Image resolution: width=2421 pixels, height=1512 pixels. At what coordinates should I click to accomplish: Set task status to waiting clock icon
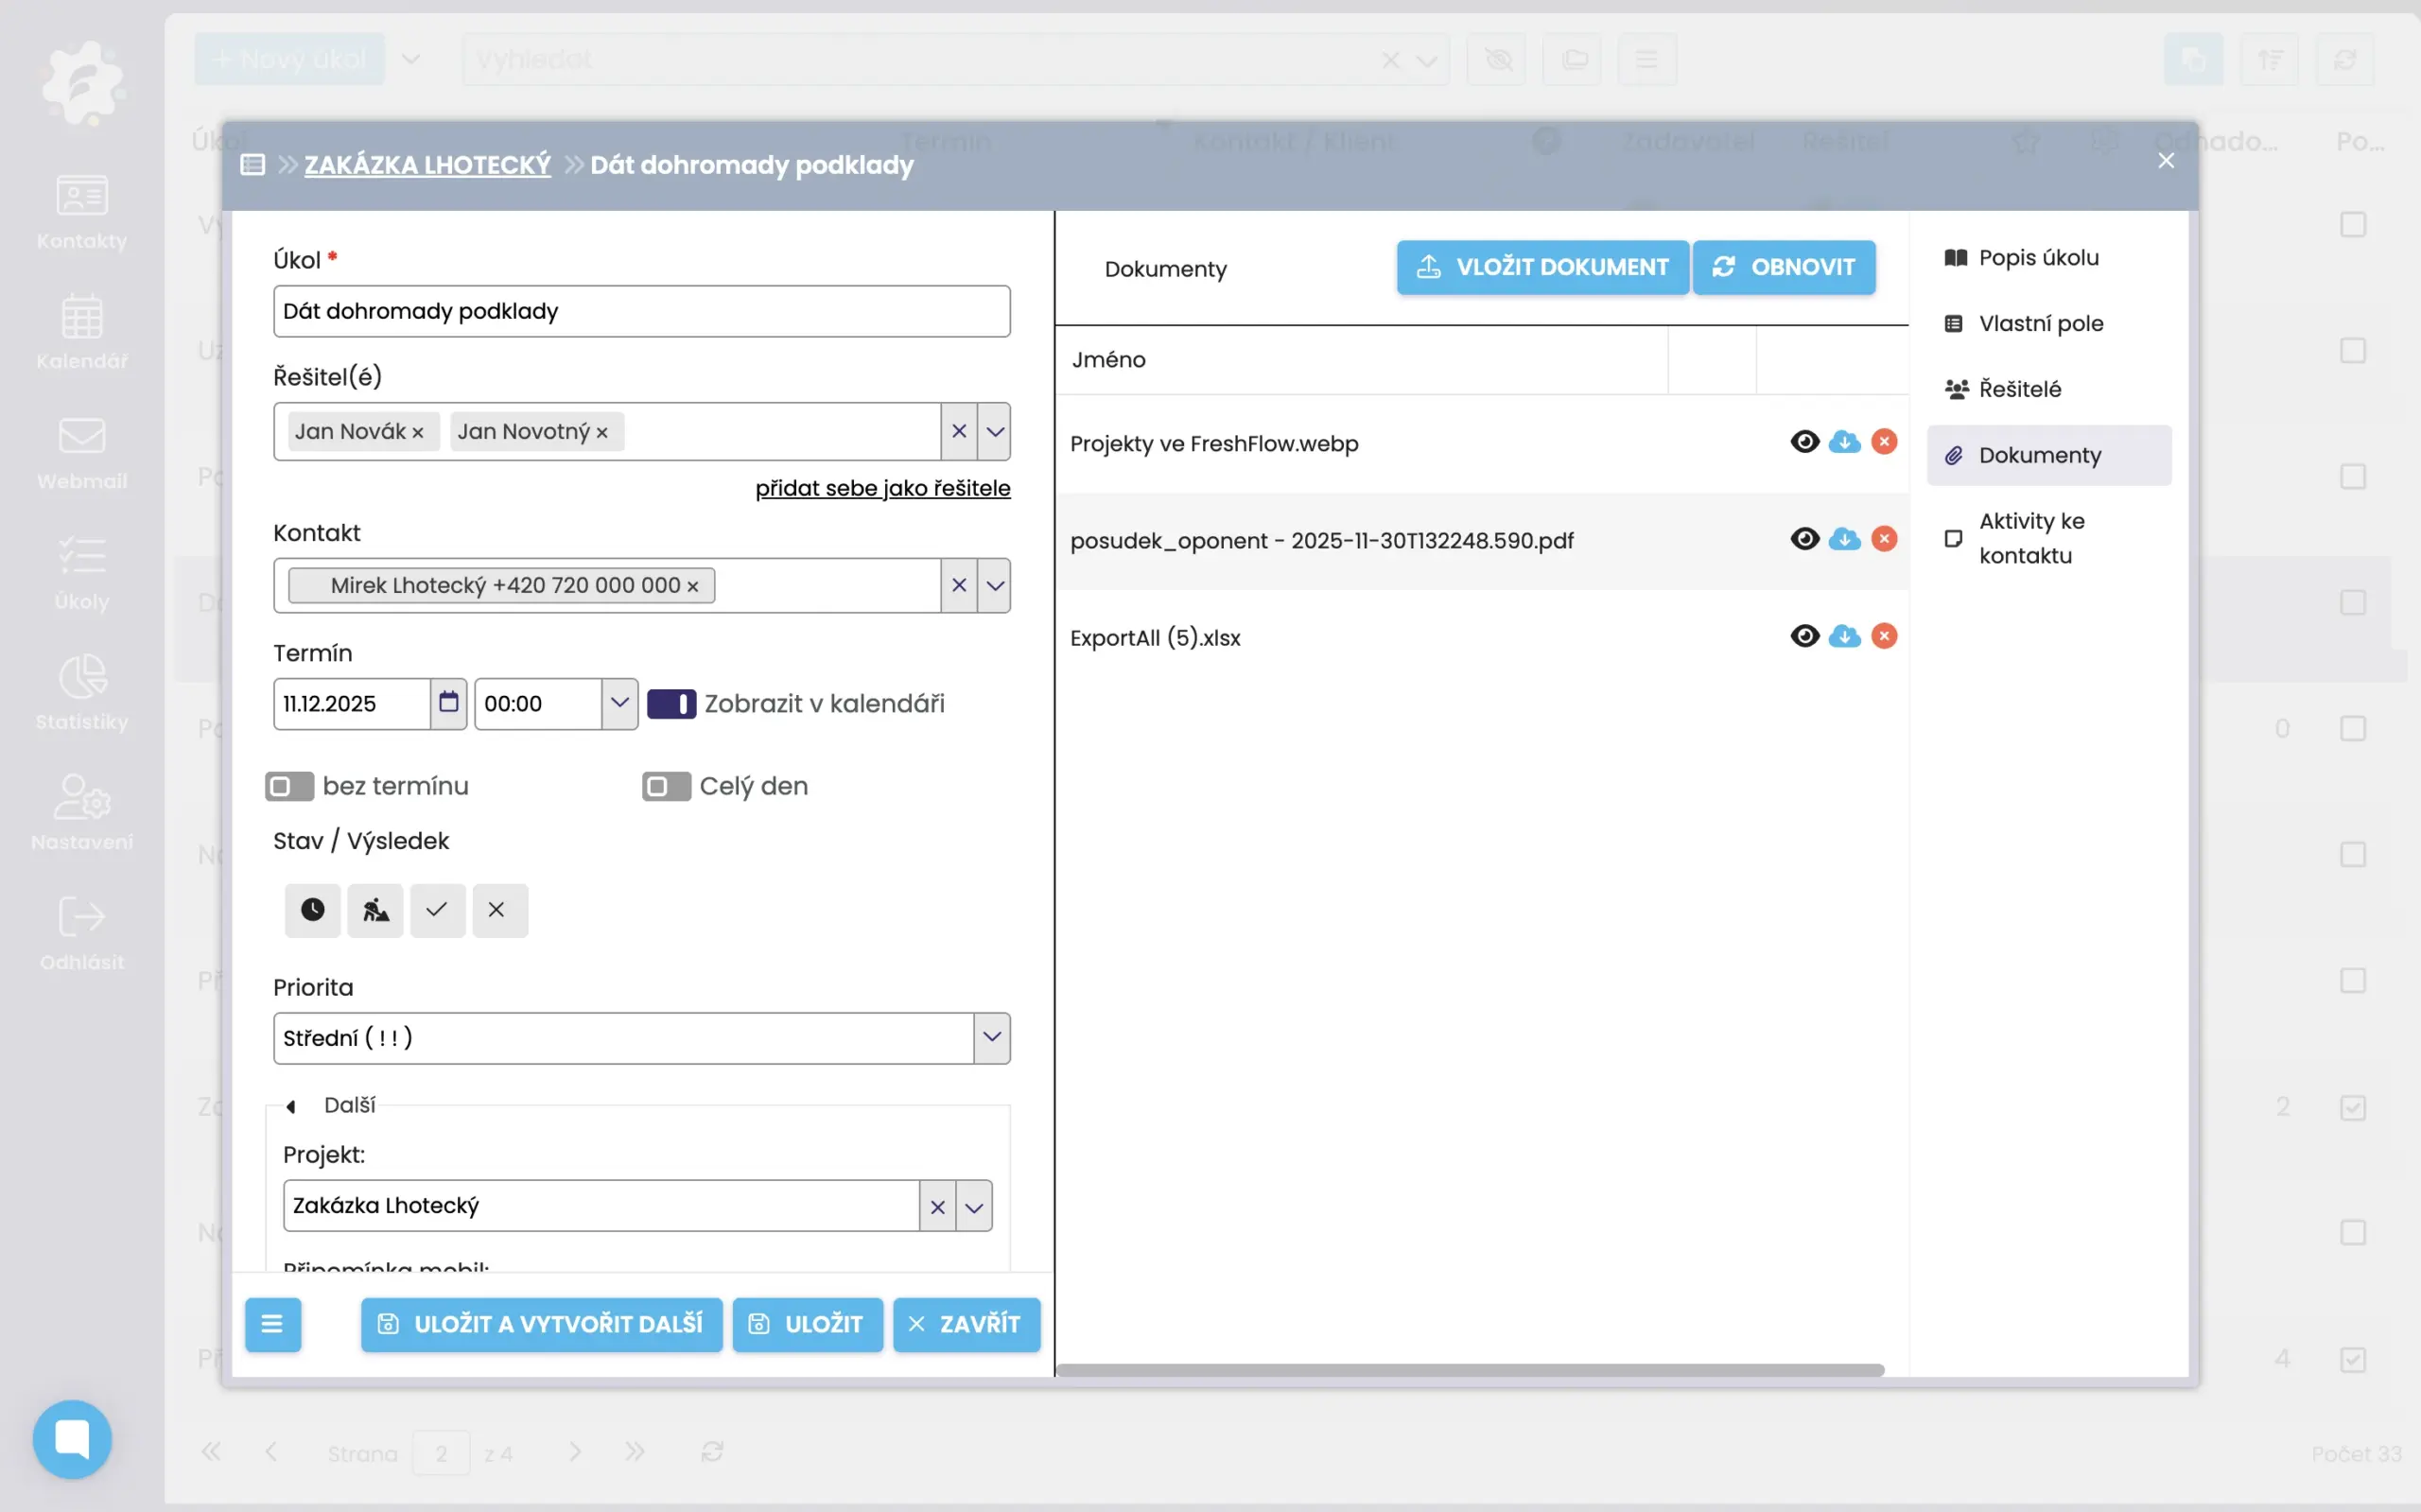click(312, 910)
